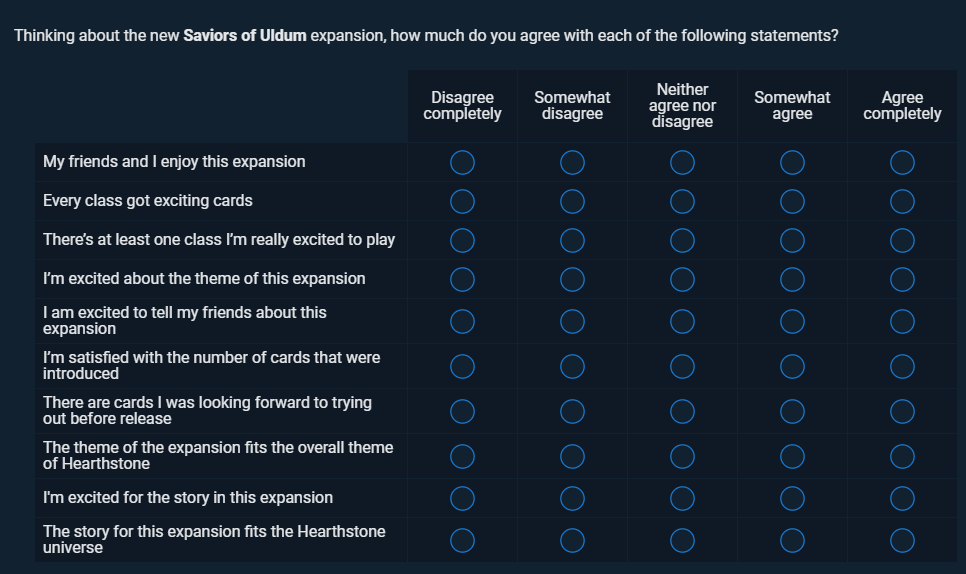Viewport: 966px width, 574px height.
Task: Click the 'Agree completely' column header
Action: click(x=902, y=105)
